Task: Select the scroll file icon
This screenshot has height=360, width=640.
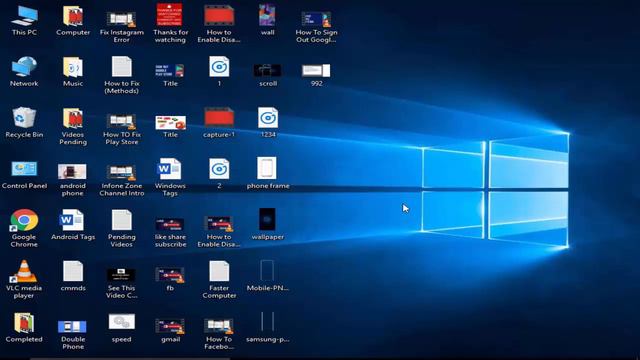Action: (x=268, y=75)
